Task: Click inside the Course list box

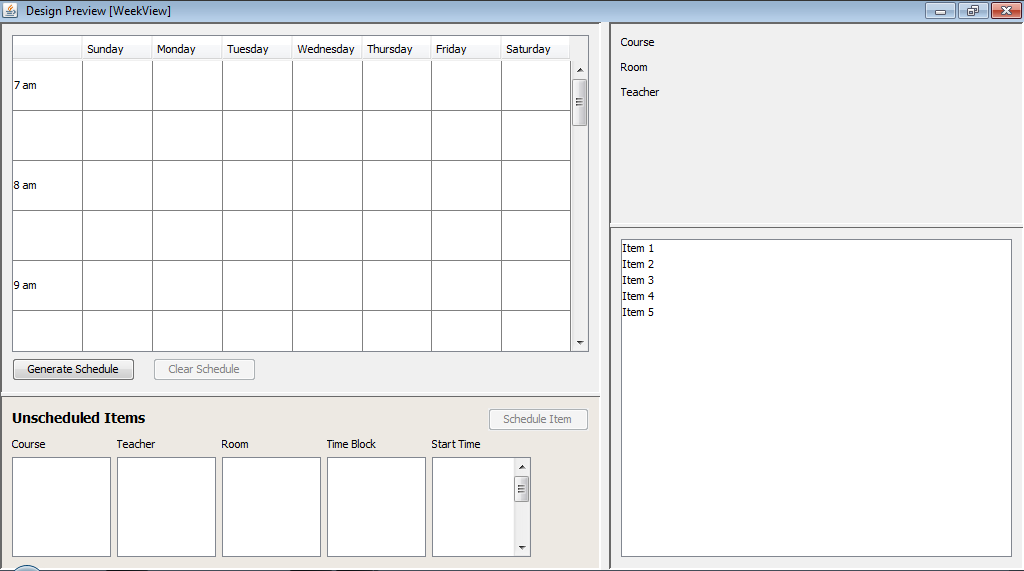Action: click(x=61, y=506)
